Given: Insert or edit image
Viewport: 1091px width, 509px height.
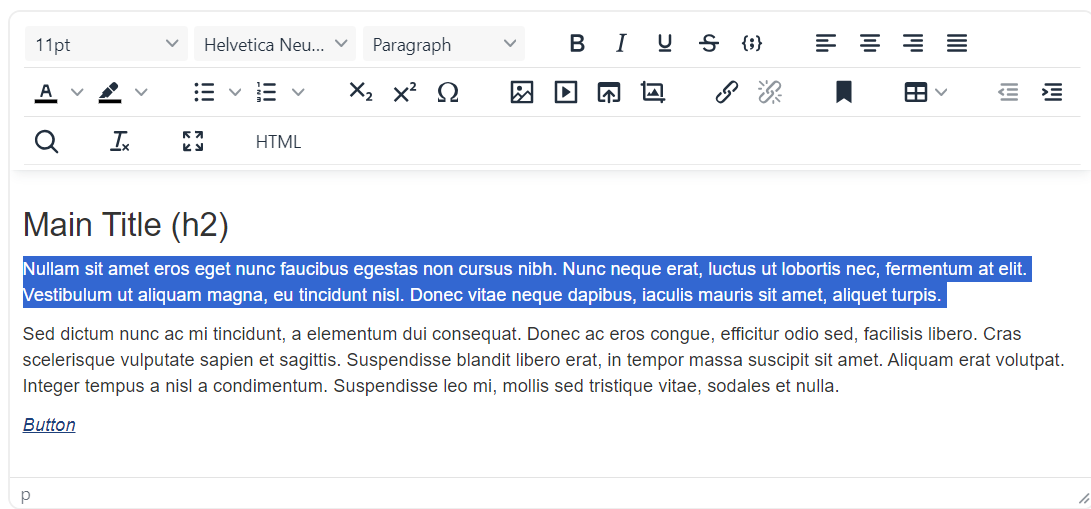Looking at the screenshot, I should pos(522,92).
